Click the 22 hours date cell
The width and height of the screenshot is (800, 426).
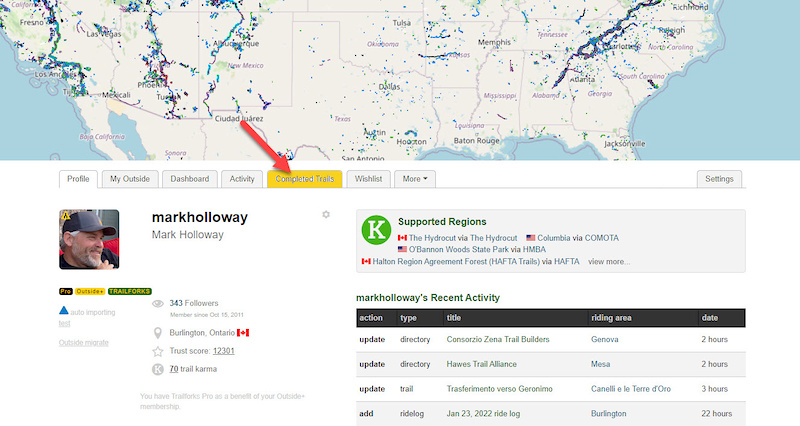coord(716,414)
